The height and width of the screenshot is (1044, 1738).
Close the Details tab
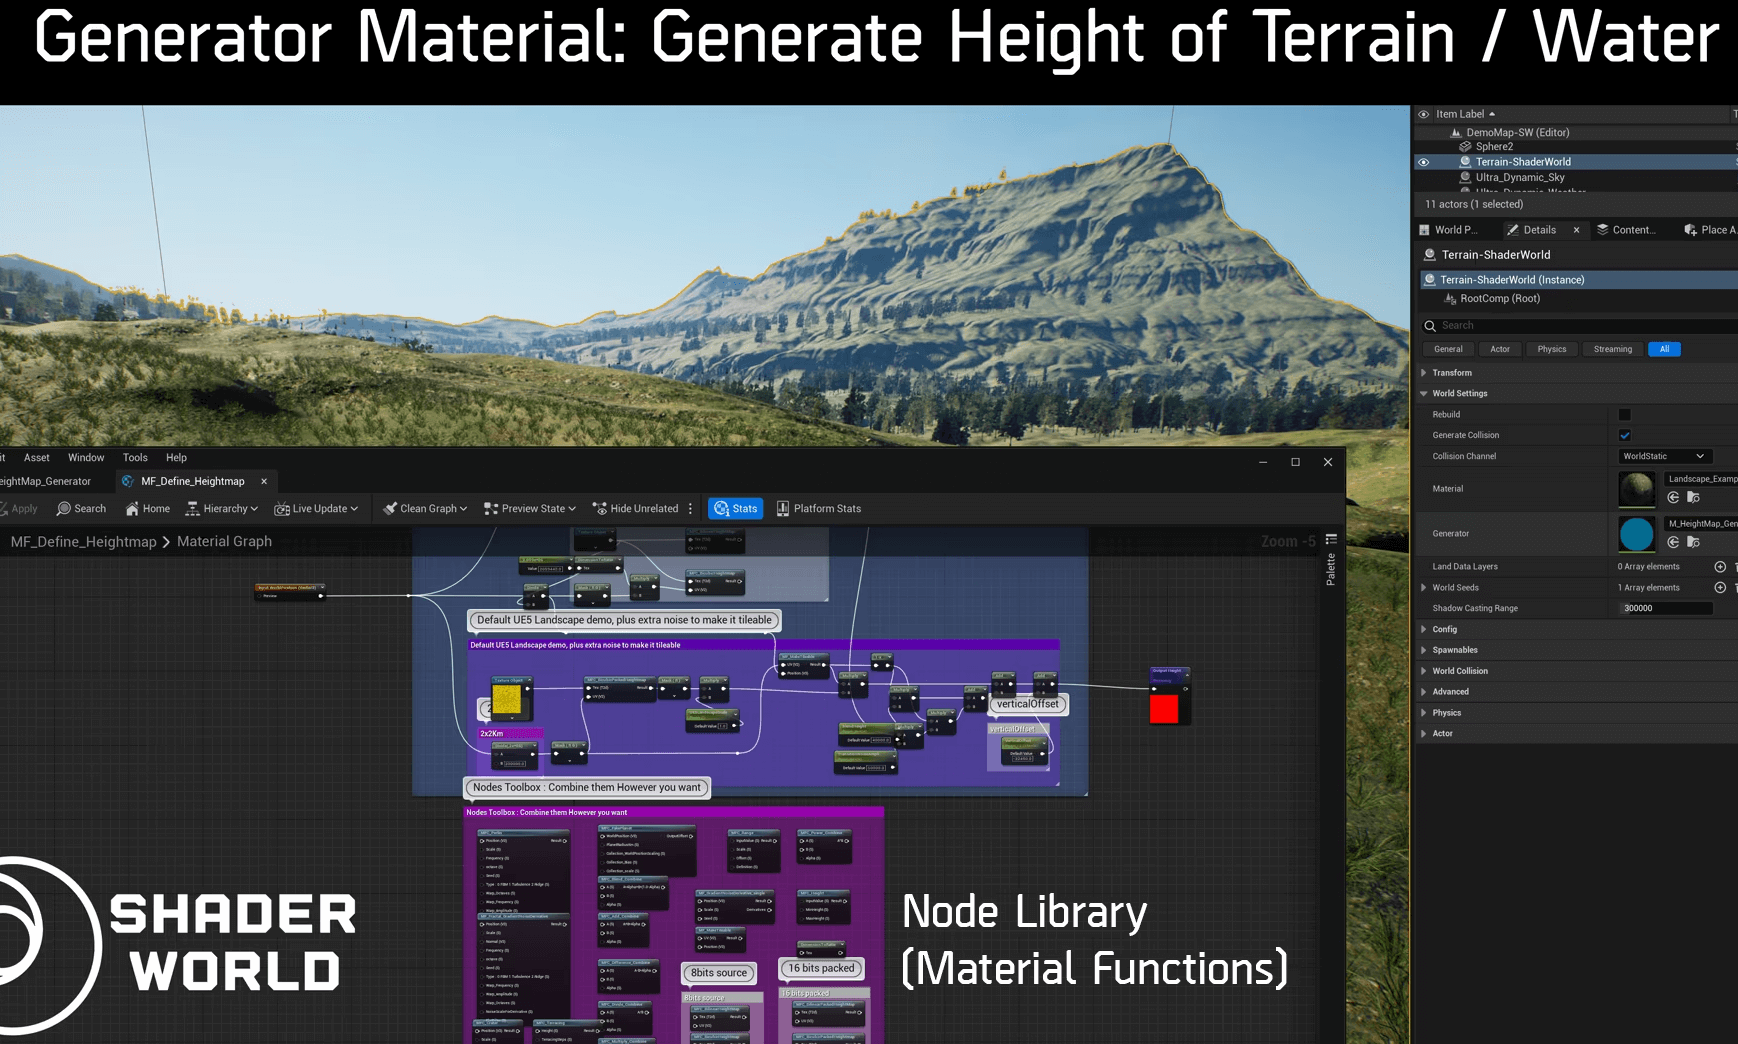[x=1577, y=230]
